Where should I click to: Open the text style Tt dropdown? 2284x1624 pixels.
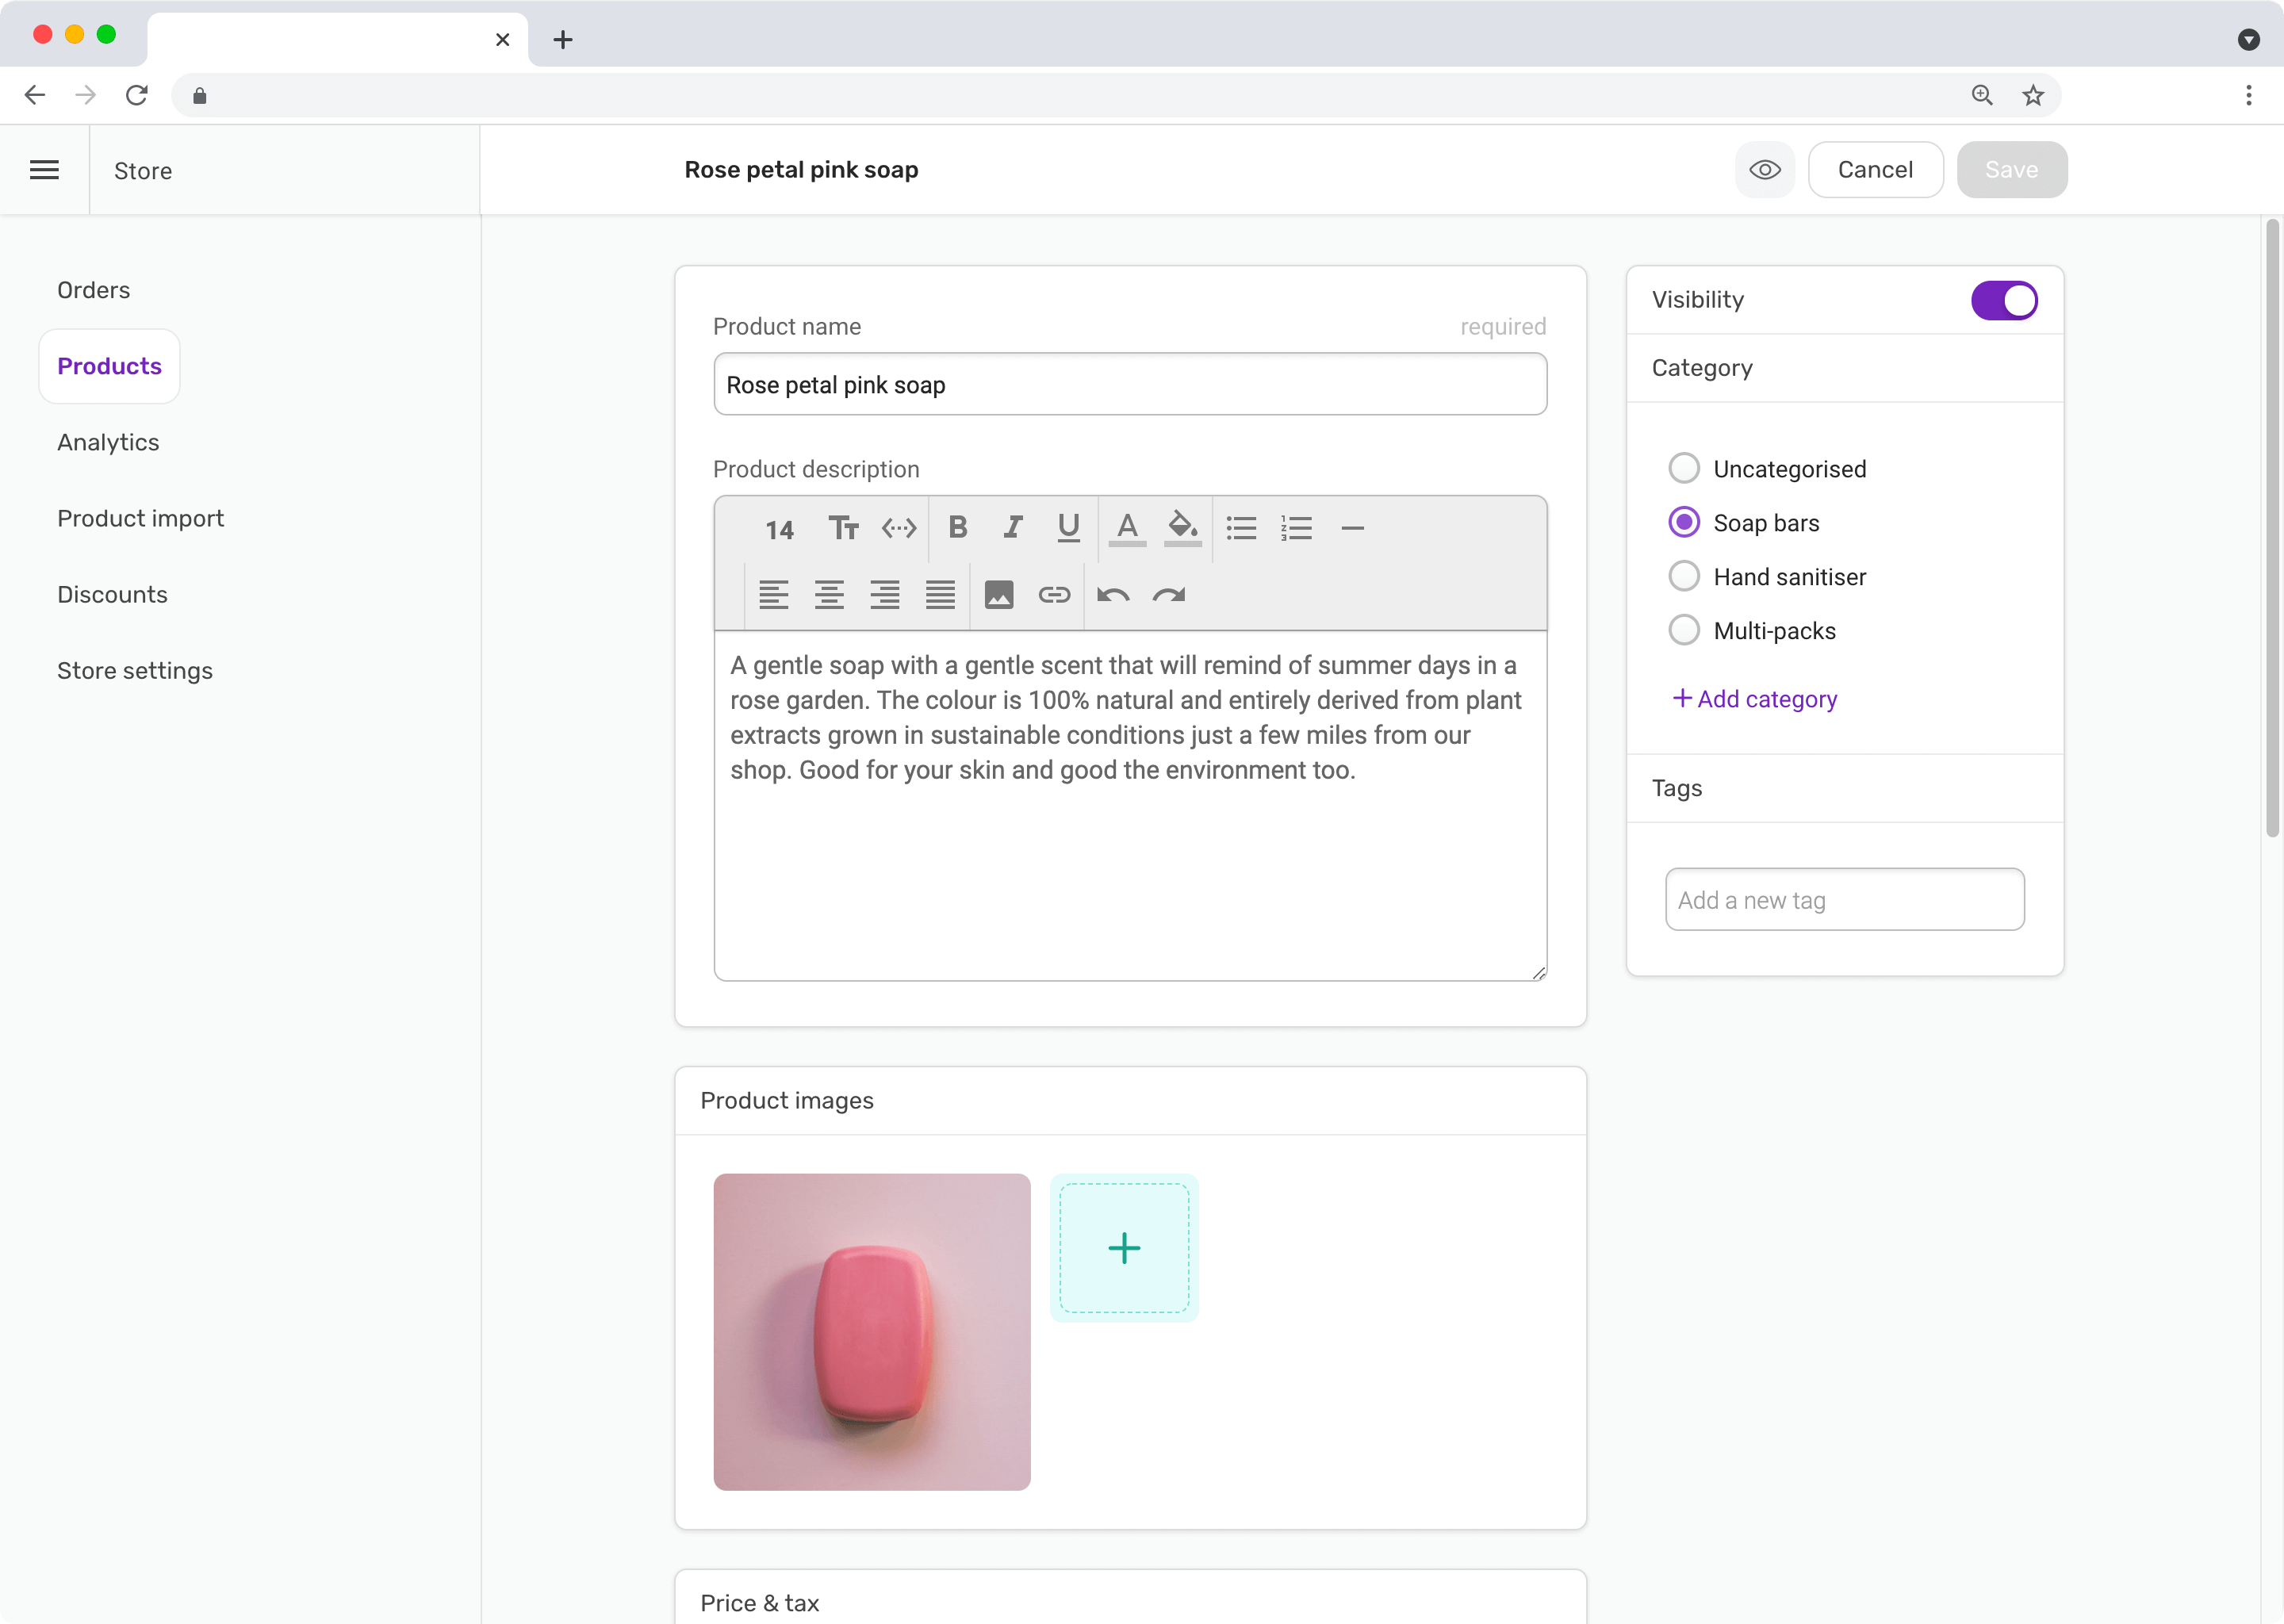(x=843, y=528)
